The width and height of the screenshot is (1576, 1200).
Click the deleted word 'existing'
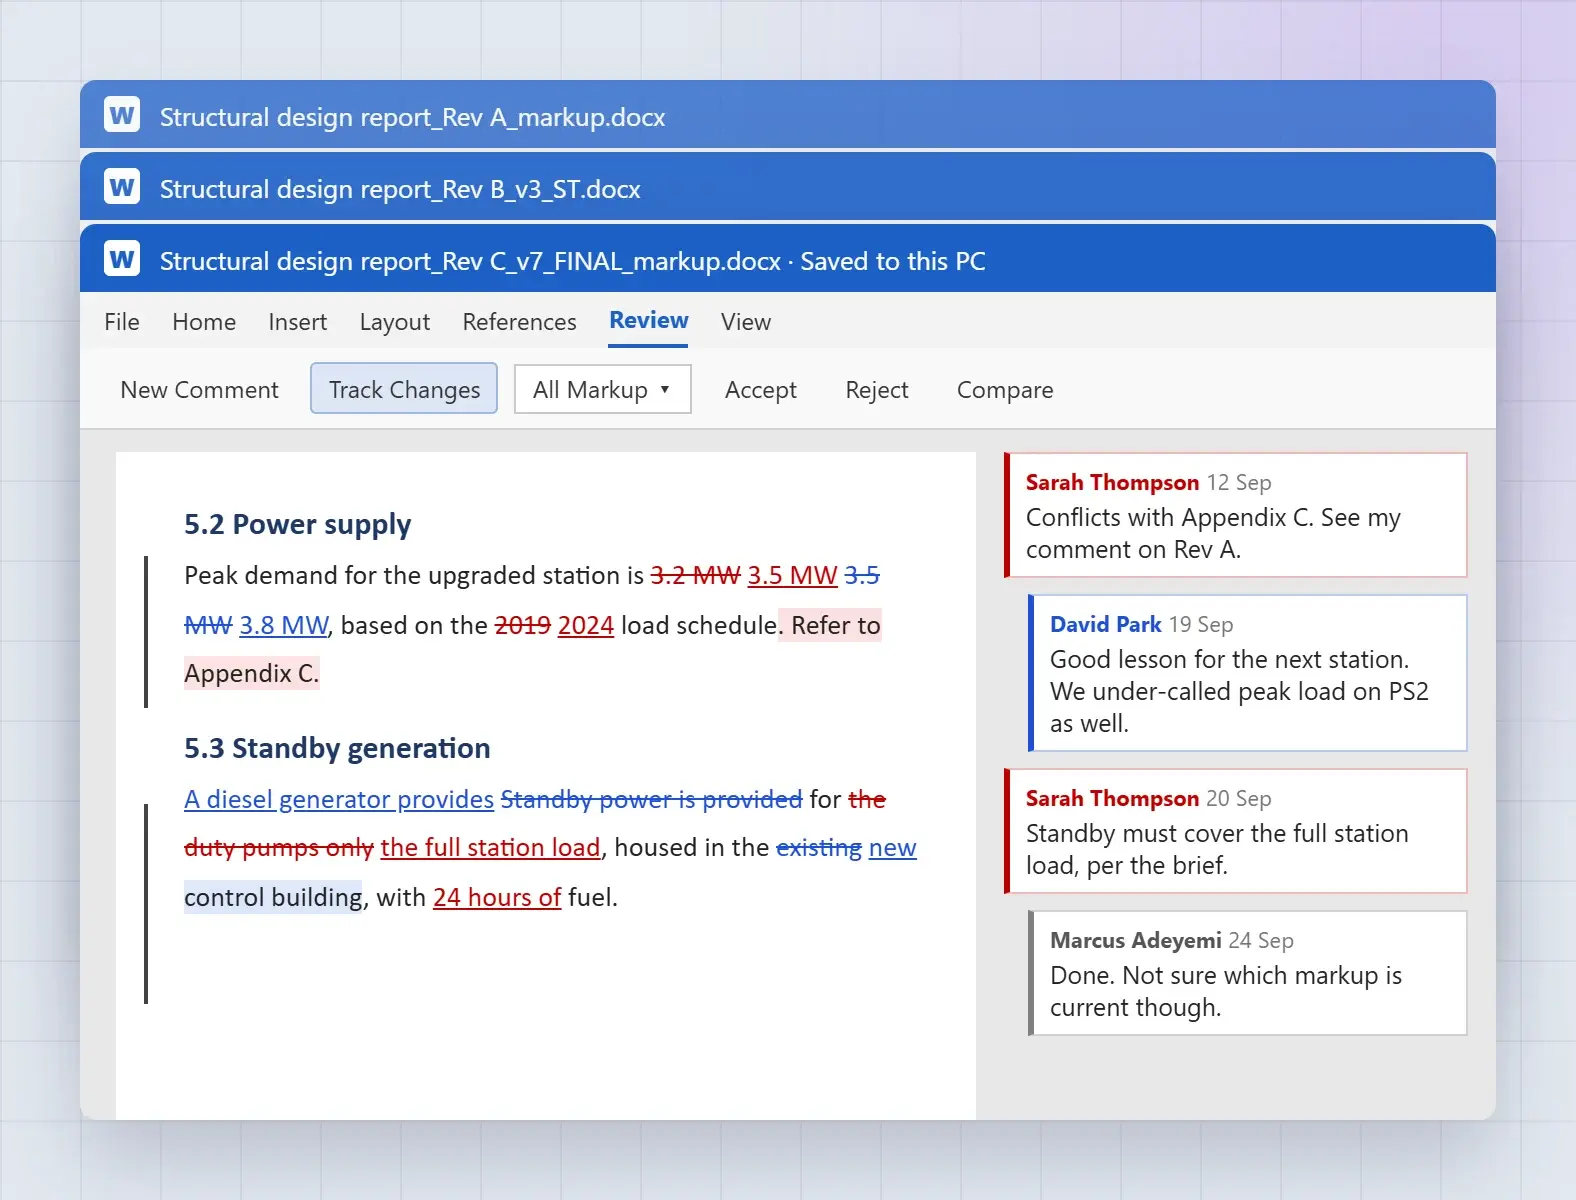coord(819,847)
